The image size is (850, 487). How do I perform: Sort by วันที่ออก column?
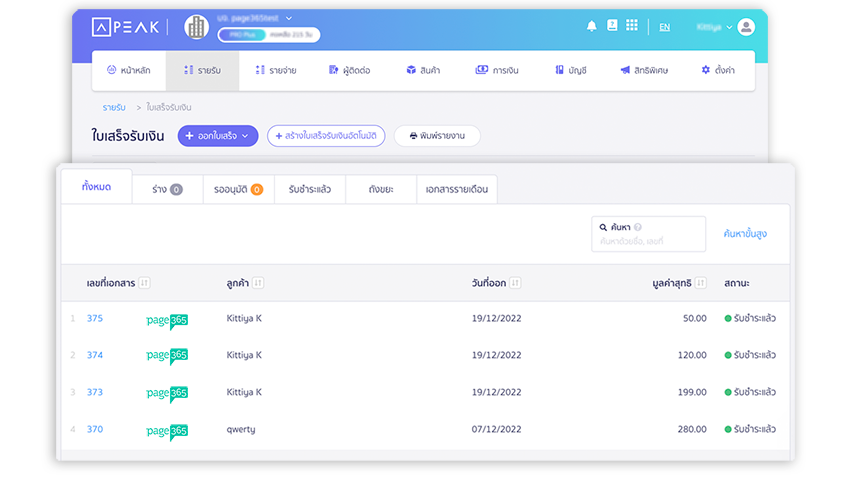[x=515, y=283]
